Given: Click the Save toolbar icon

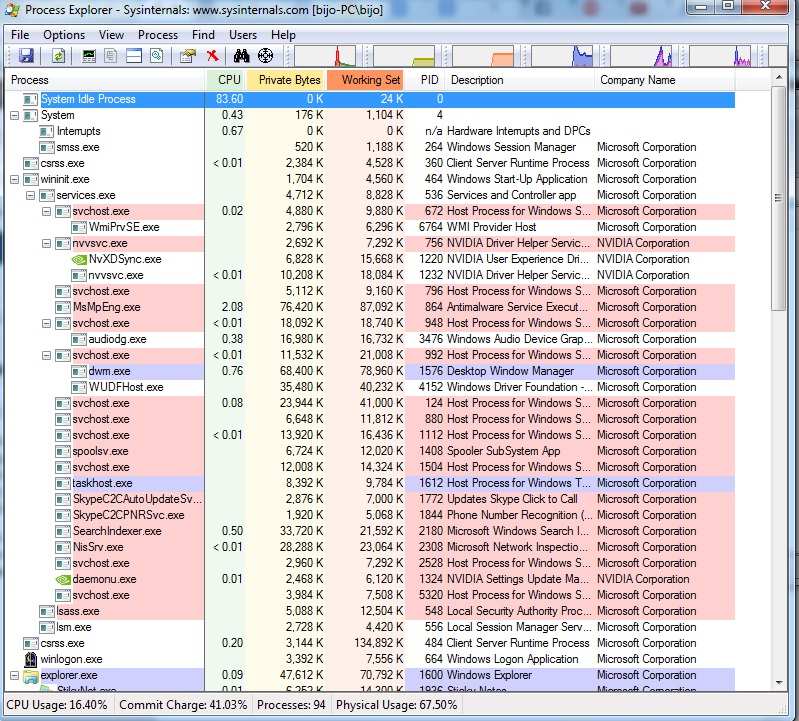Looking at the screenshot, I should [26, 56].
